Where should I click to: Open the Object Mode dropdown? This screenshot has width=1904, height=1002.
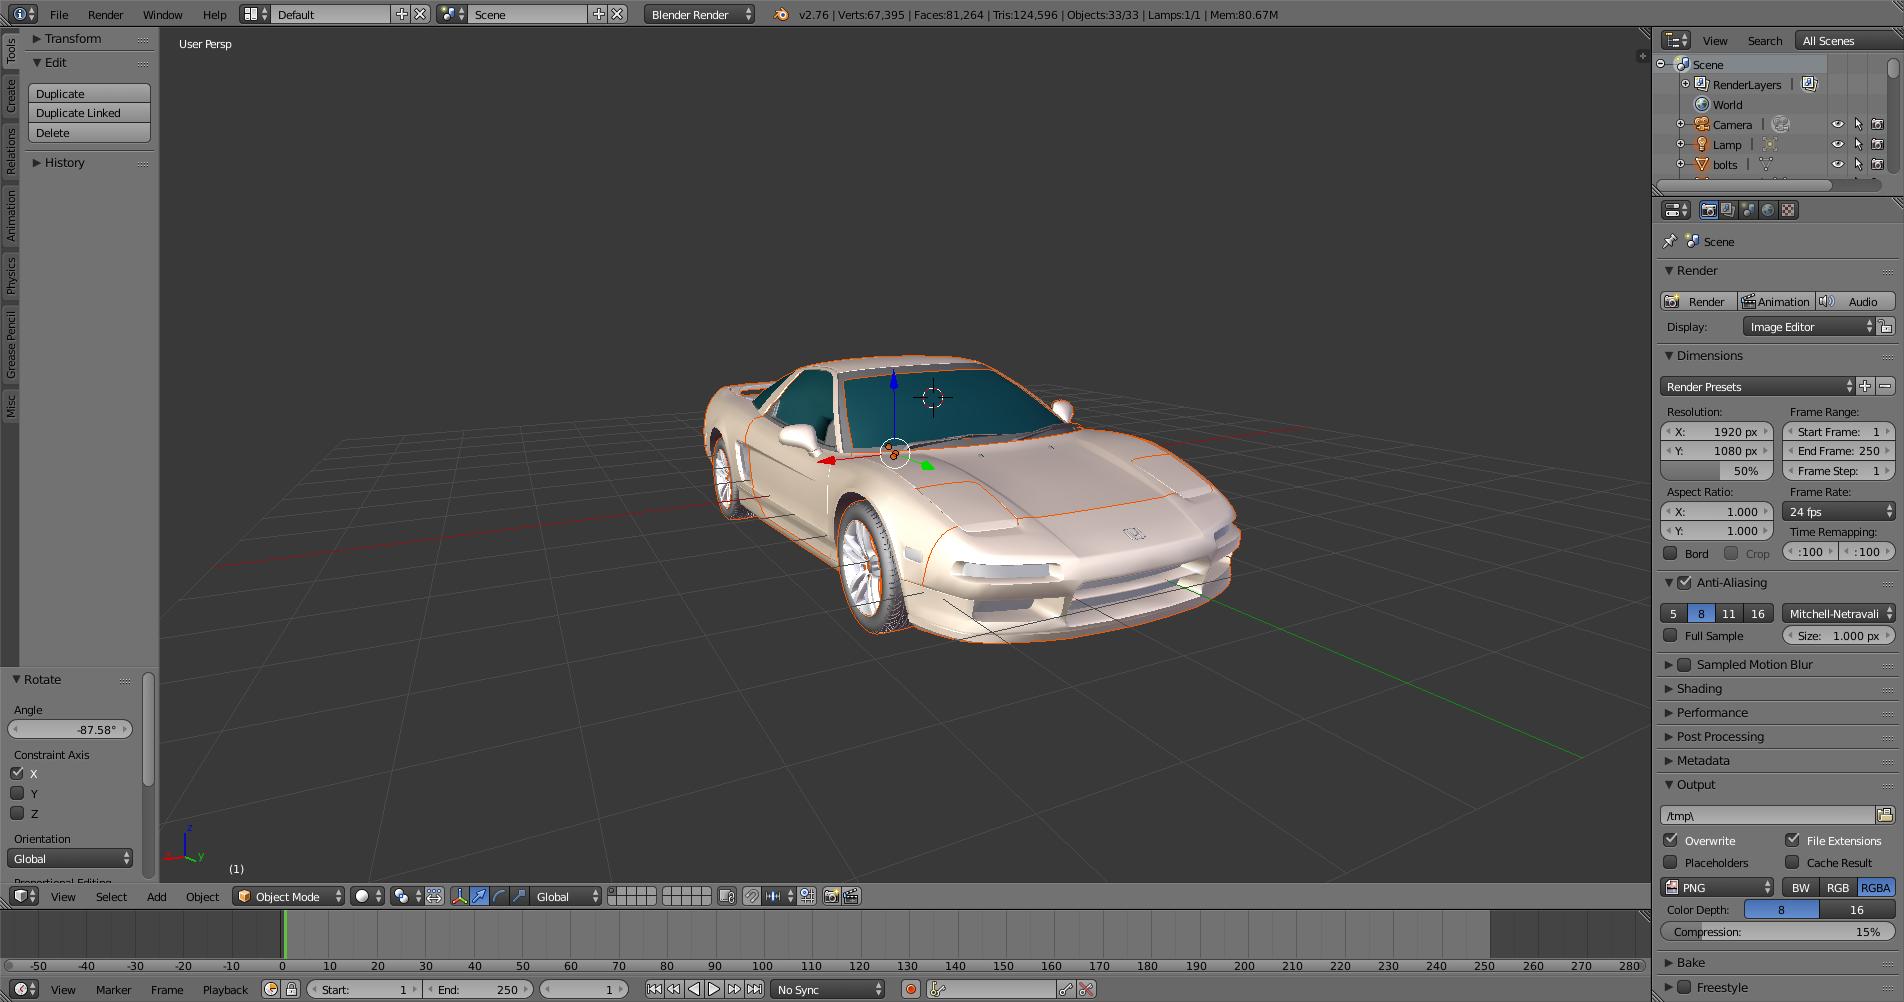[288, 896]
